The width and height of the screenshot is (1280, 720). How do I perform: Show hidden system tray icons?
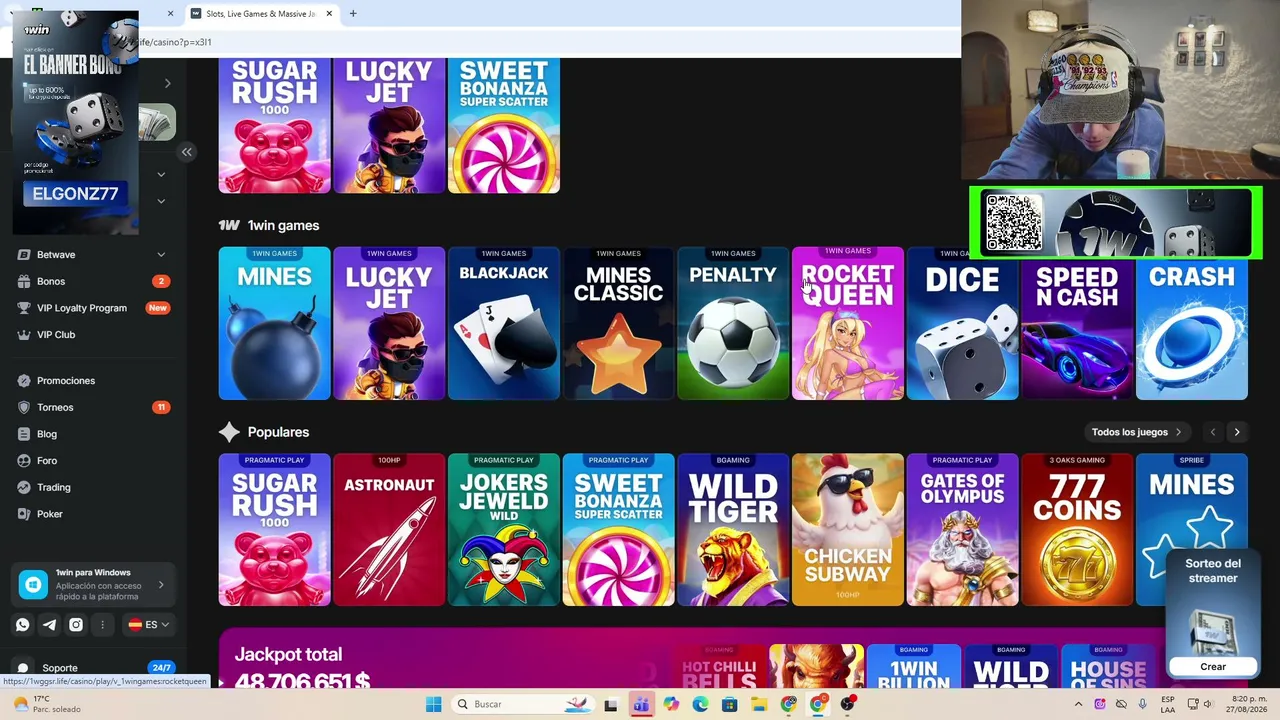[1078, 704]
